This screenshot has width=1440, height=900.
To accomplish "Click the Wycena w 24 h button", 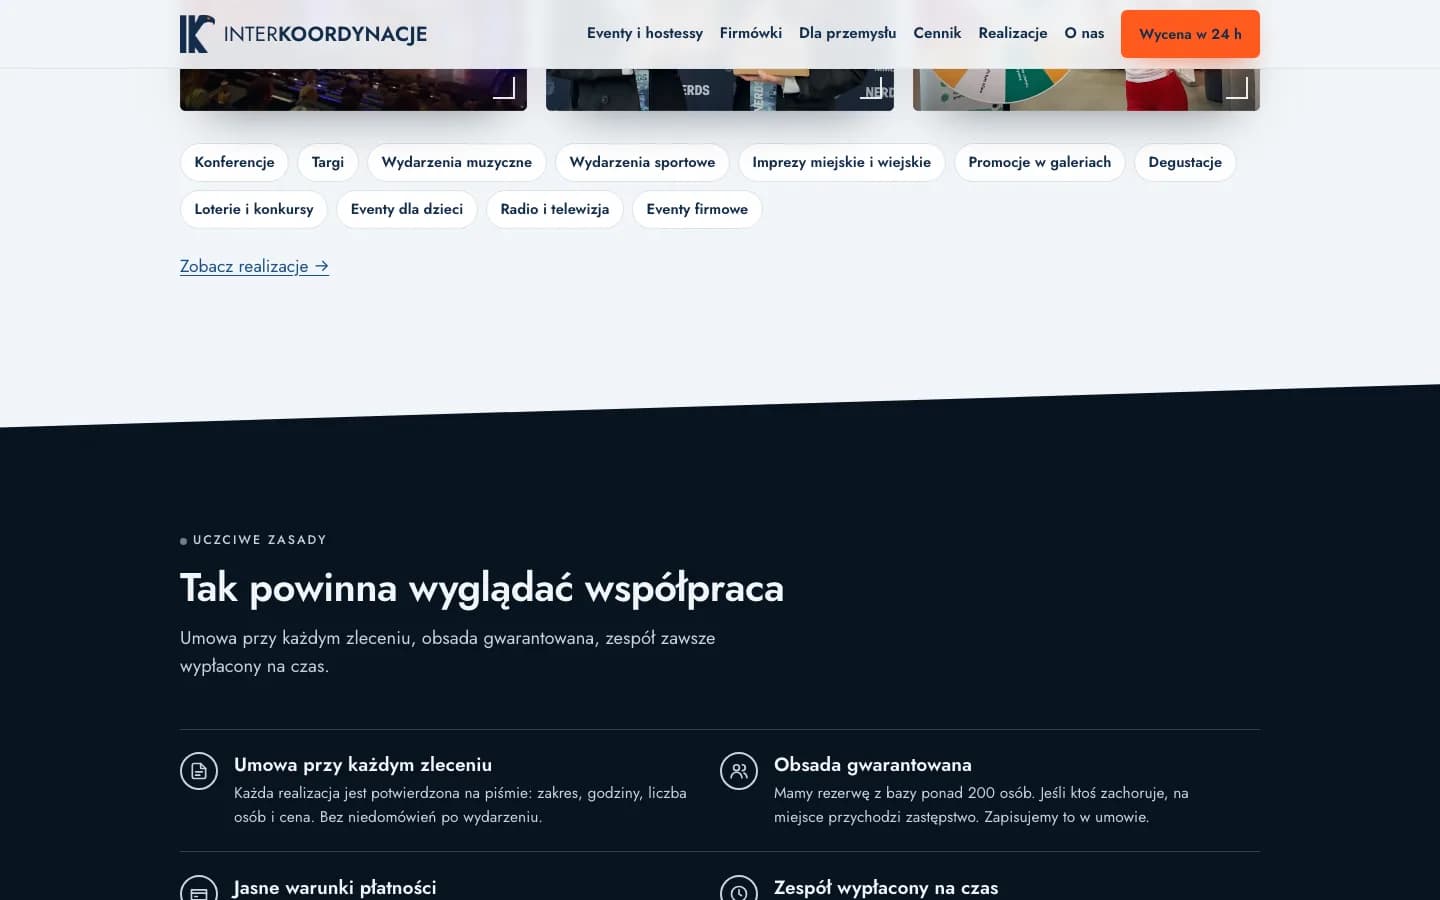I will [x=1190, y=34].
